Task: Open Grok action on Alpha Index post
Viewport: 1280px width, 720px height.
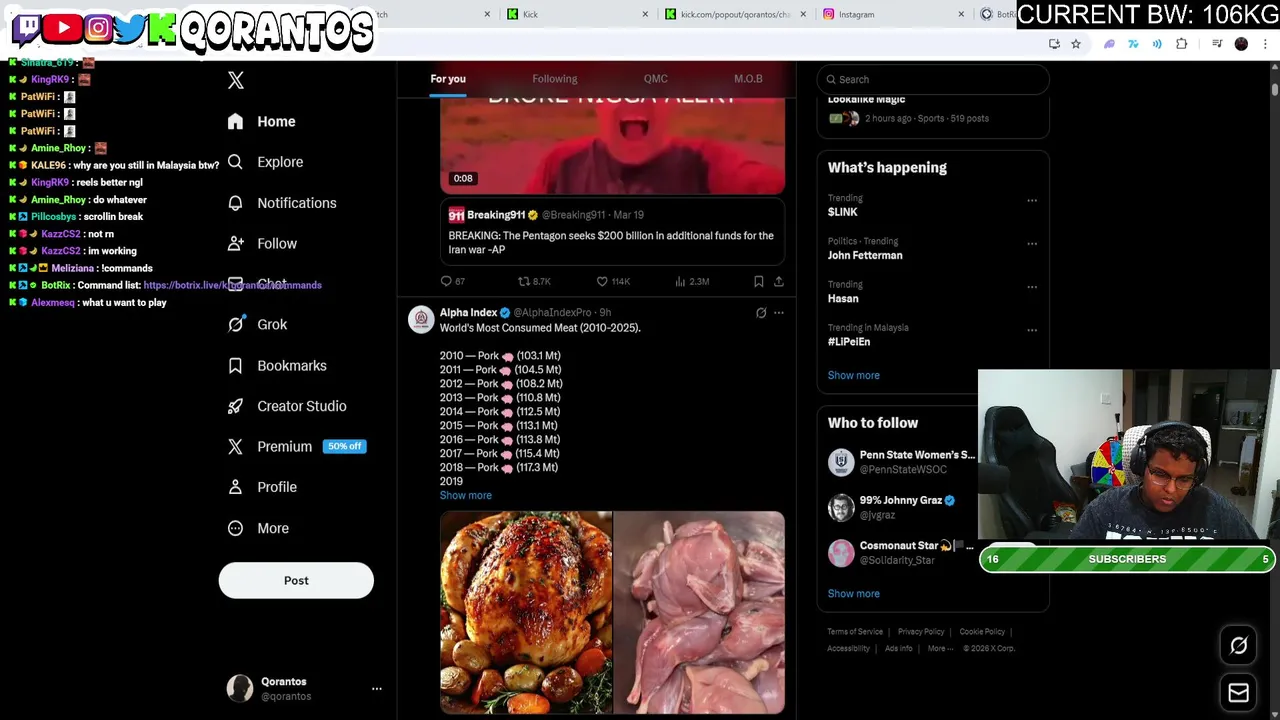Action: click(x=761, y=313)
